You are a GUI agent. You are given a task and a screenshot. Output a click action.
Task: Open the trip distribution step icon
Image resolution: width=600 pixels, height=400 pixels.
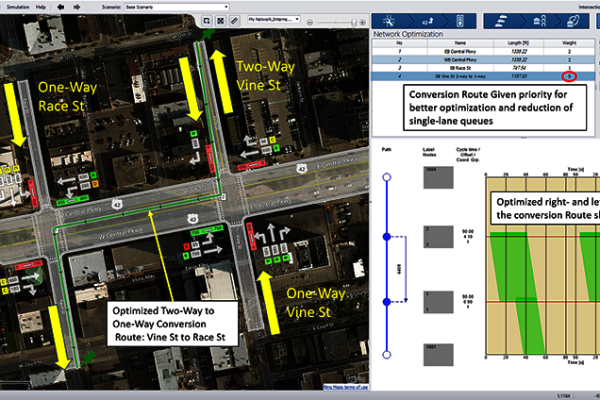(573, 21)
